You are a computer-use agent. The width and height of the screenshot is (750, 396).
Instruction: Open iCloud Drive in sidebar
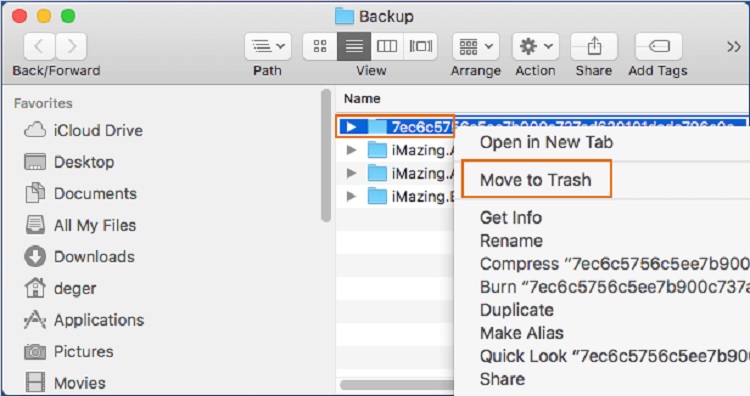pos(83,130)
